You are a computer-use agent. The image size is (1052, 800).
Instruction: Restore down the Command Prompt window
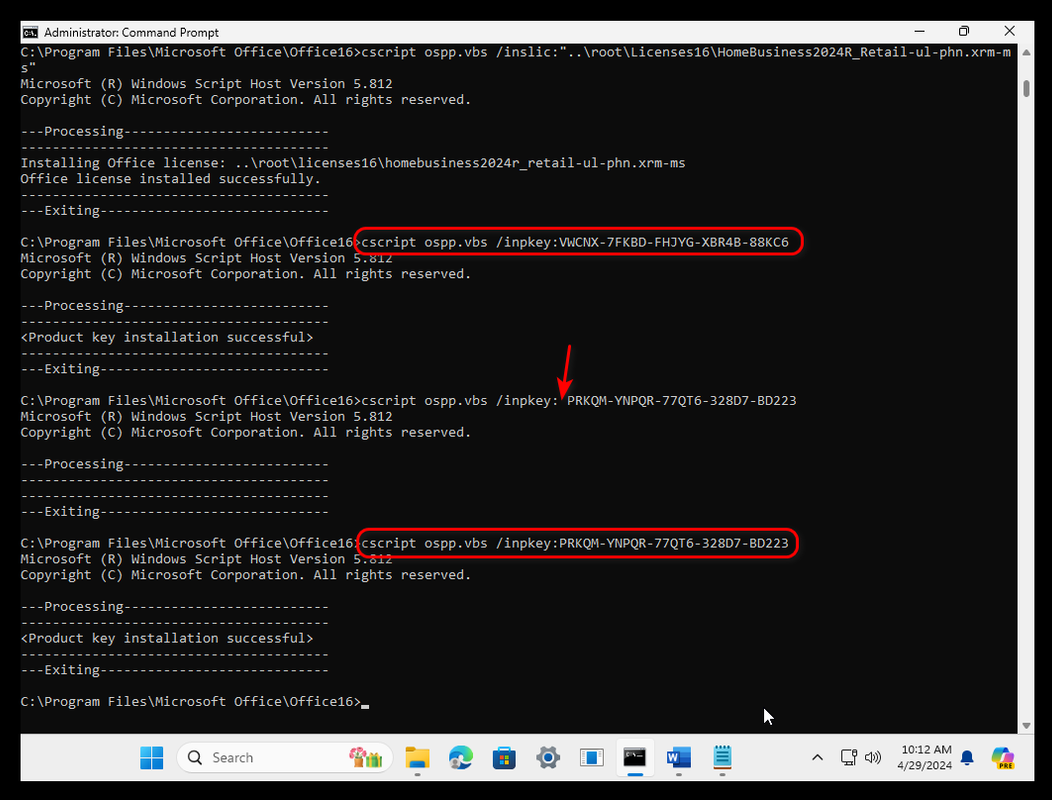click(964, 32)
